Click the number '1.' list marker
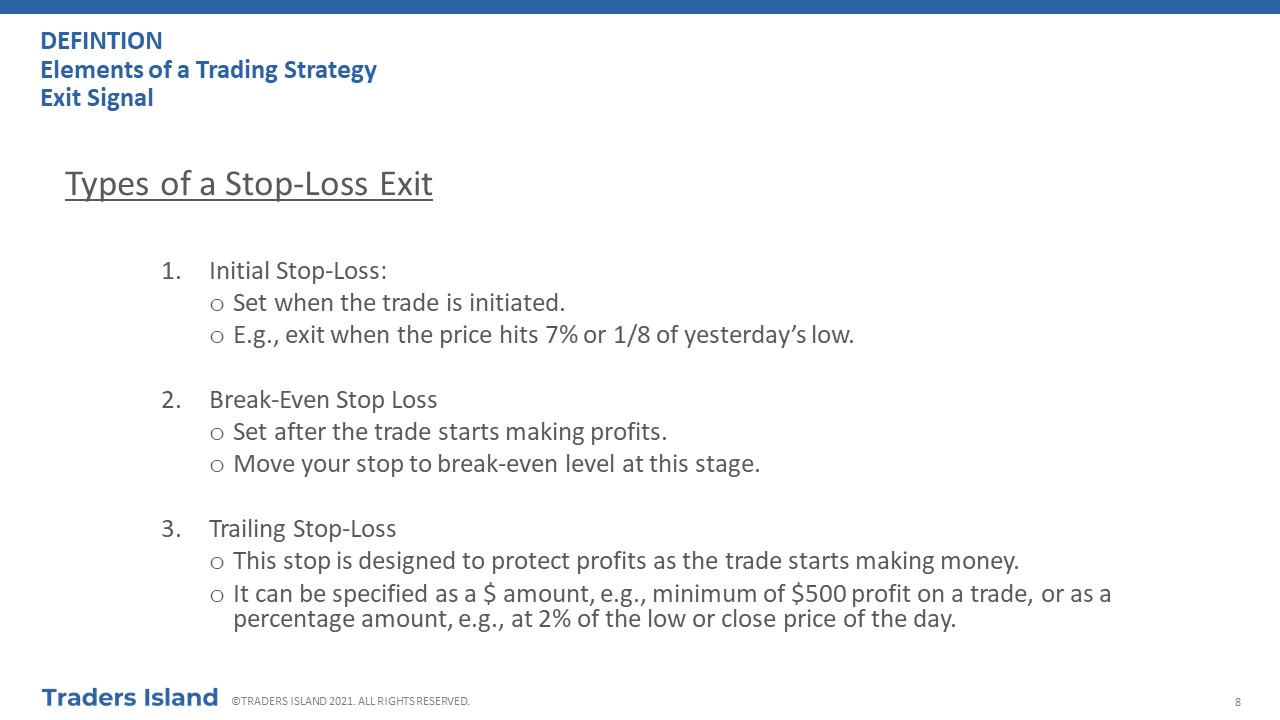 (x=172, y=270)
